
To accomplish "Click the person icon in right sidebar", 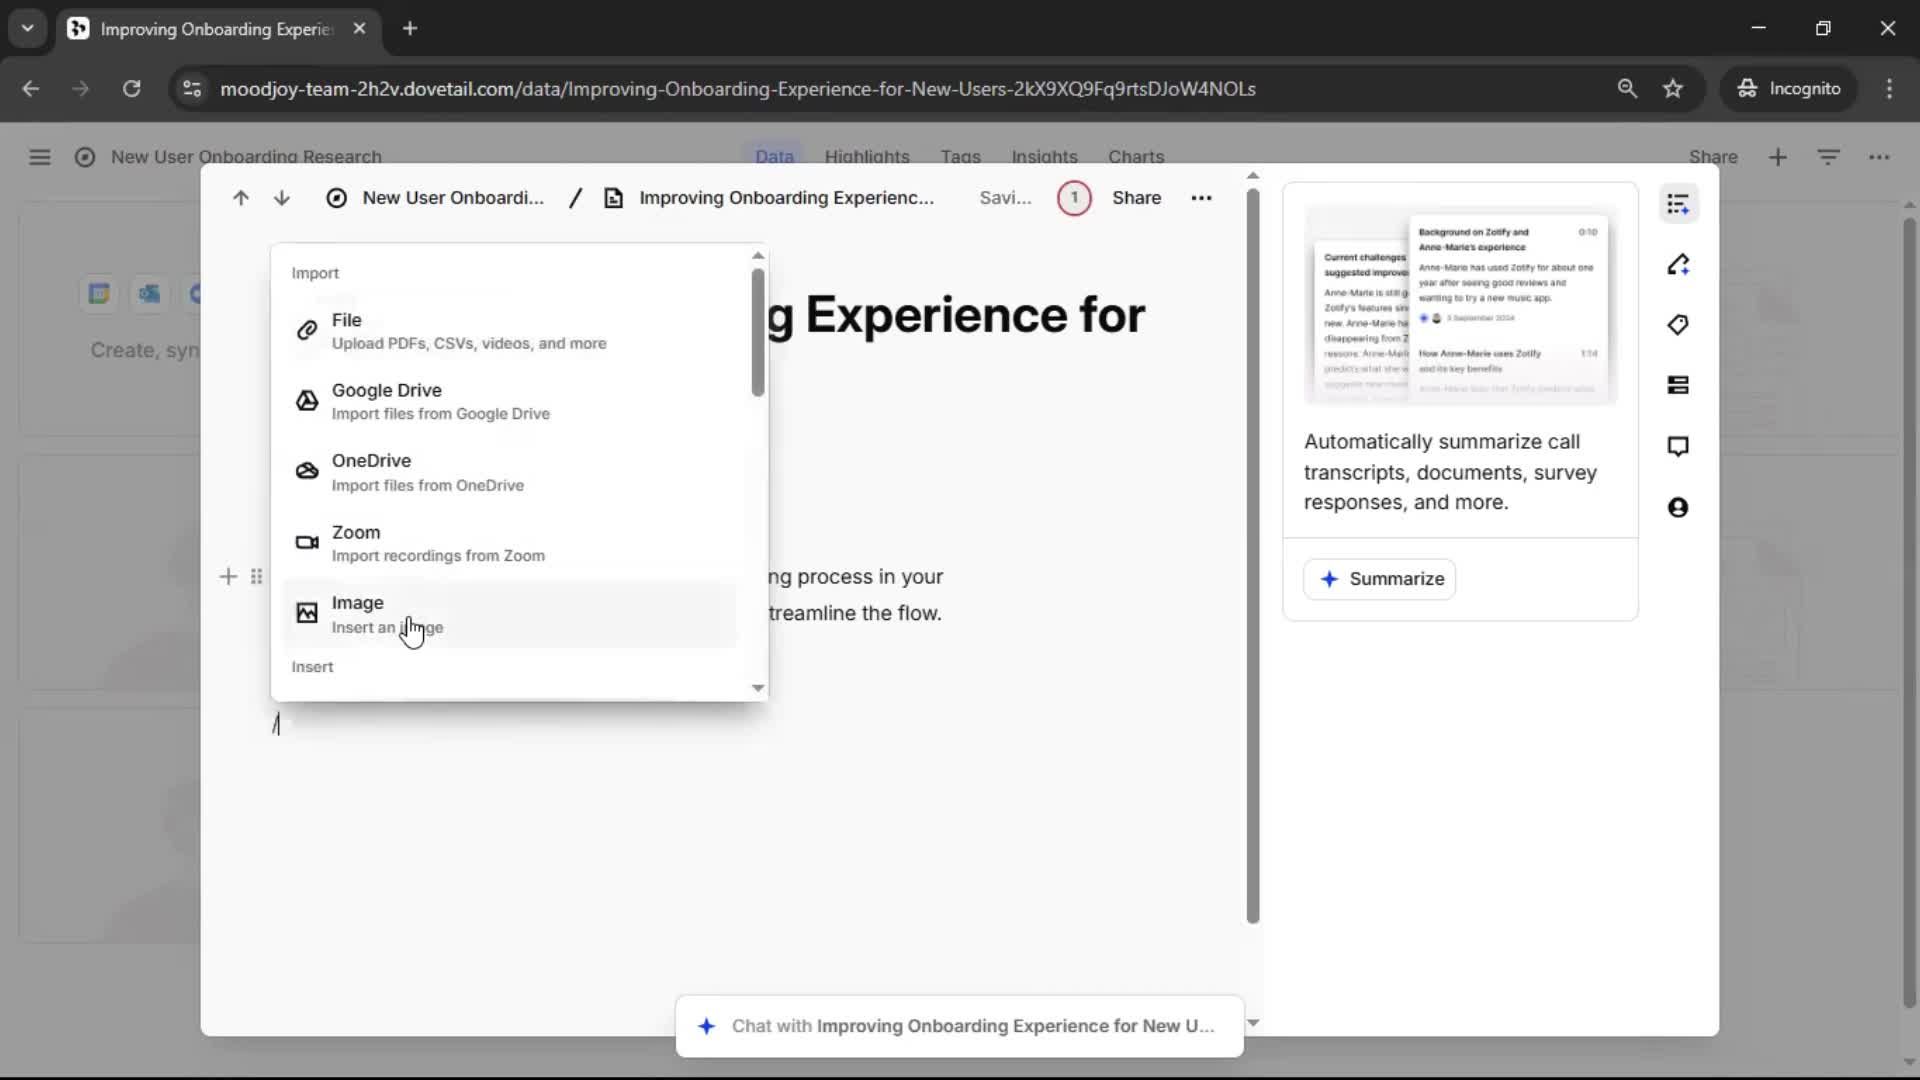I will 1678,508.
